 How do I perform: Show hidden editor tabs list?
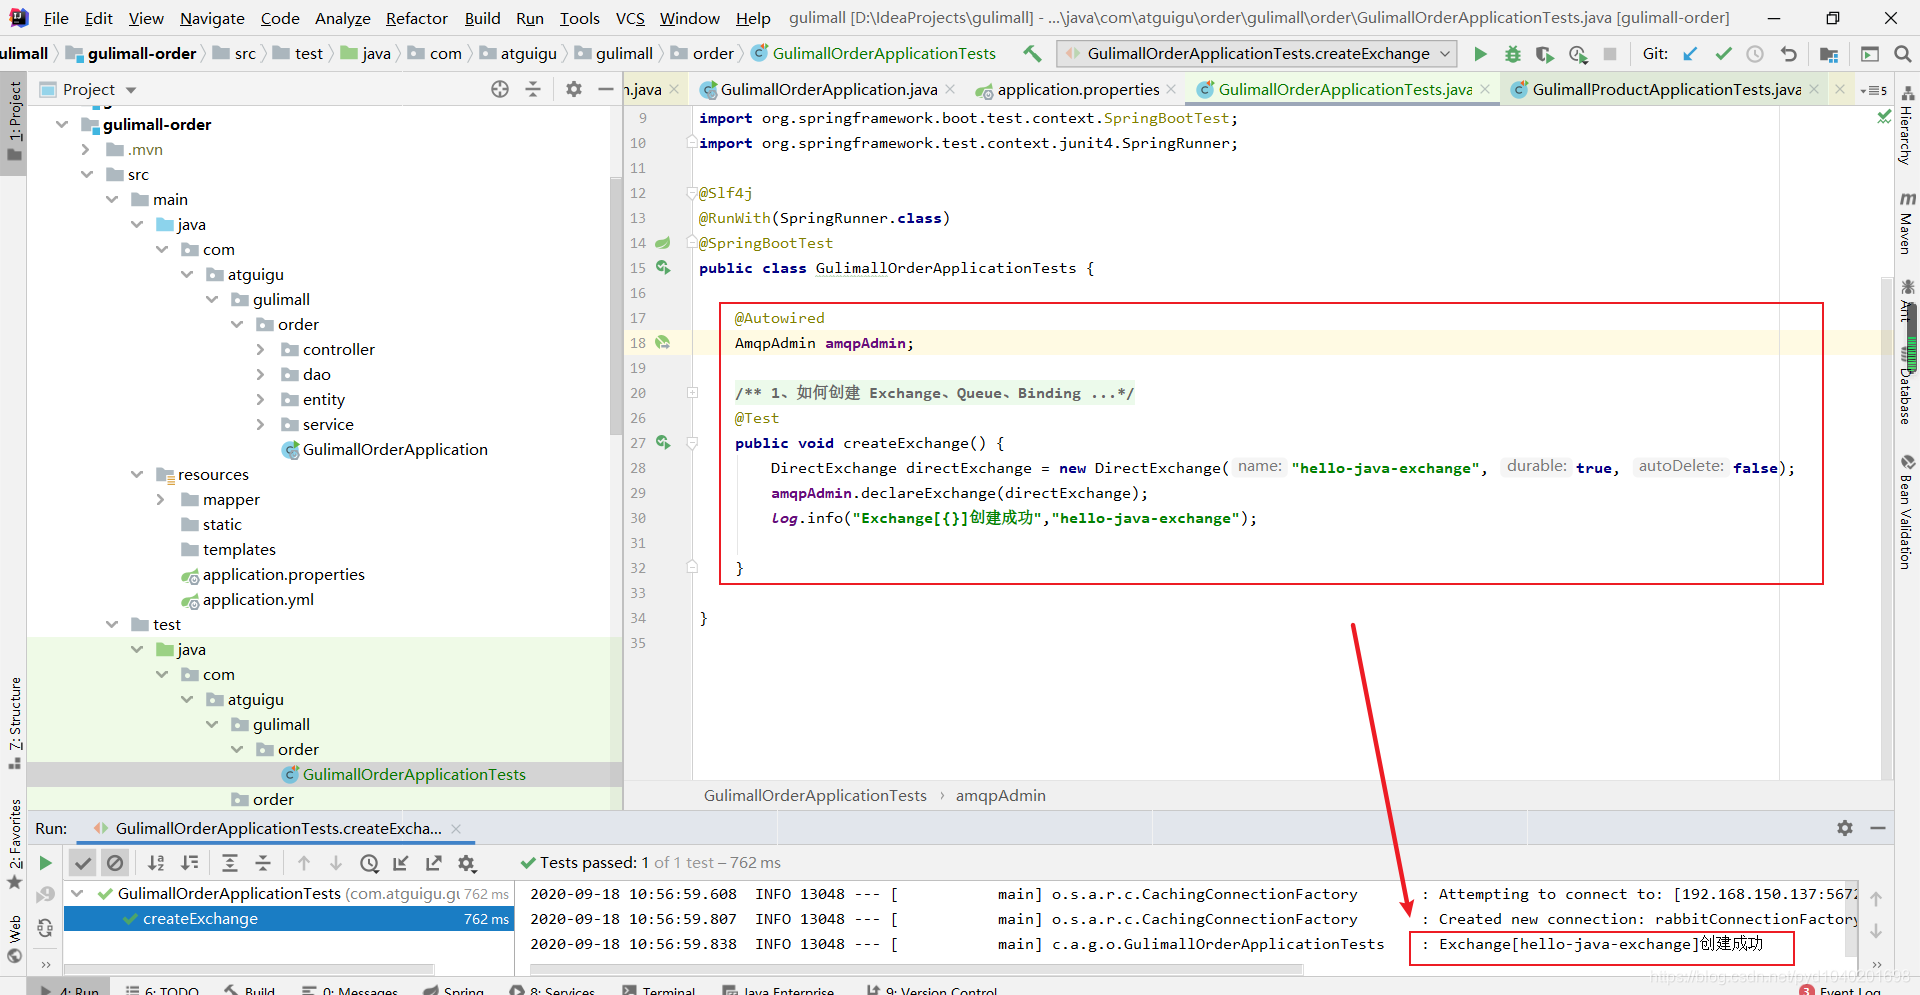click(x=1874, y=90)
